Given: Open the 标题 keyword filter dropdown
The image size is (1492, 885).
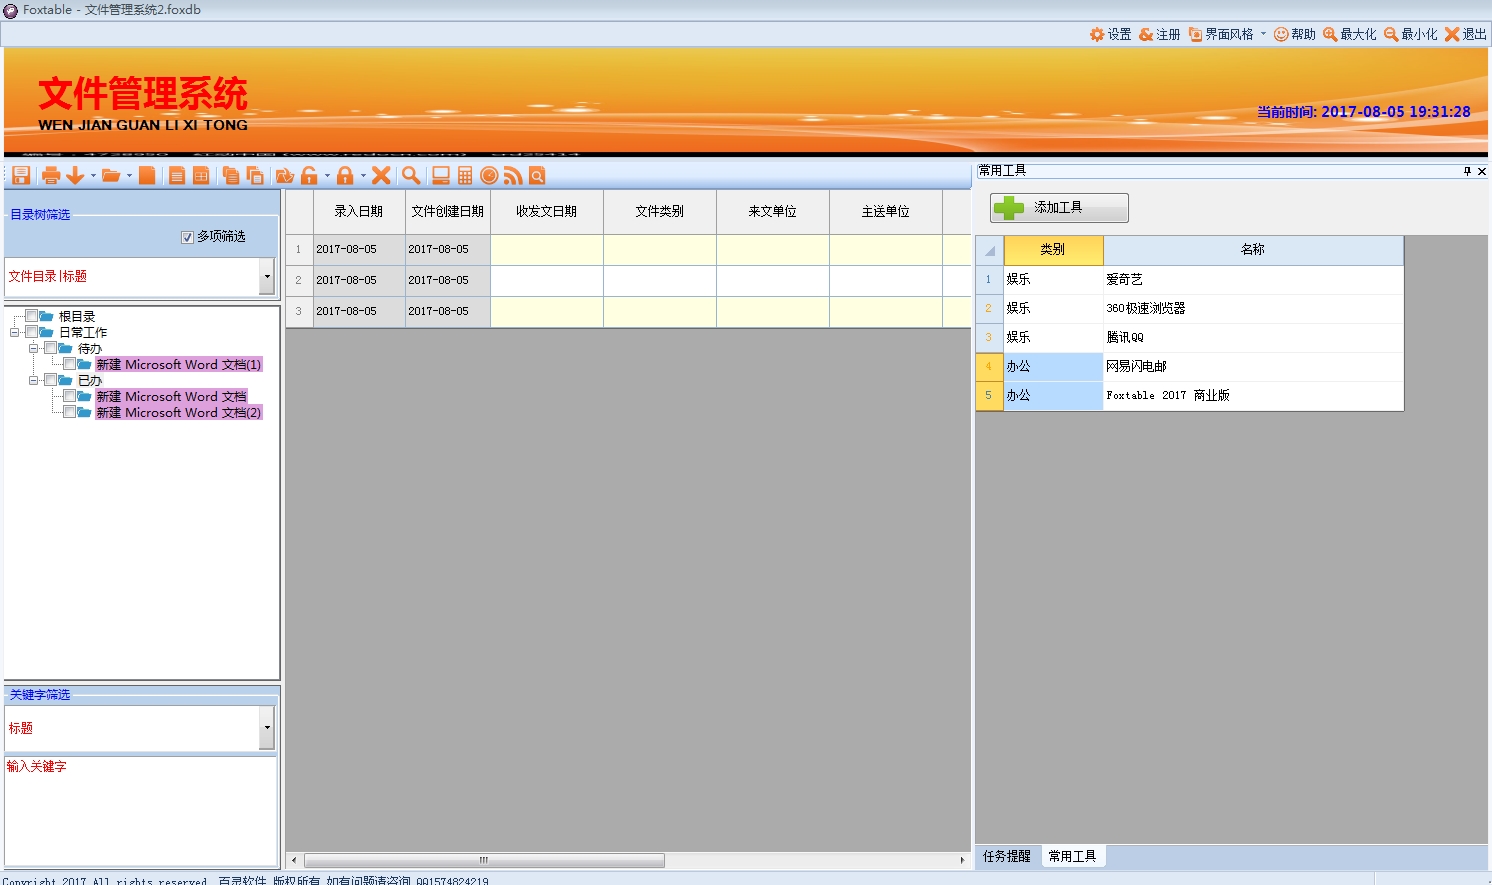Looking at the screenshot, I should pyautogui.click(x=267, y=728).
